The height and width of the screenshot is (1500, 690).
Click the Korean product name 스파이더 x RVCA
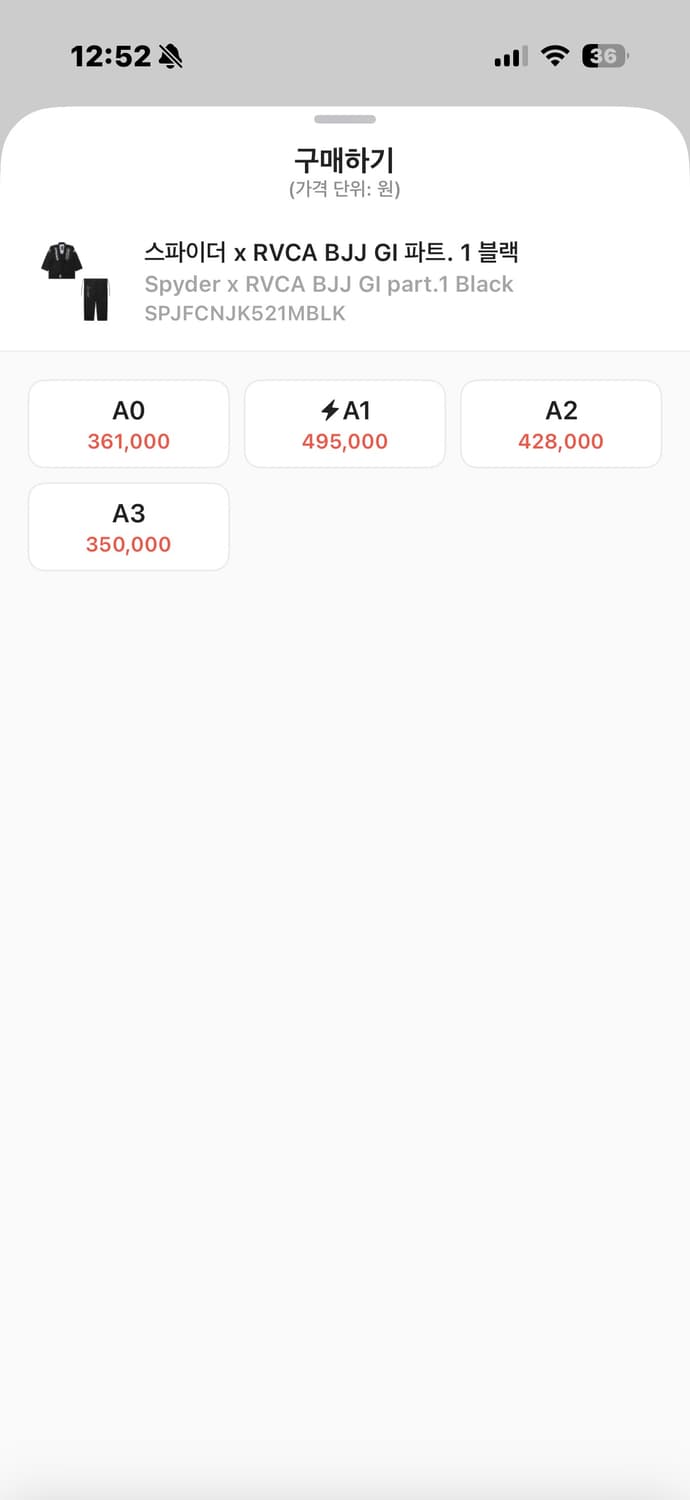[x=331, y=252]
